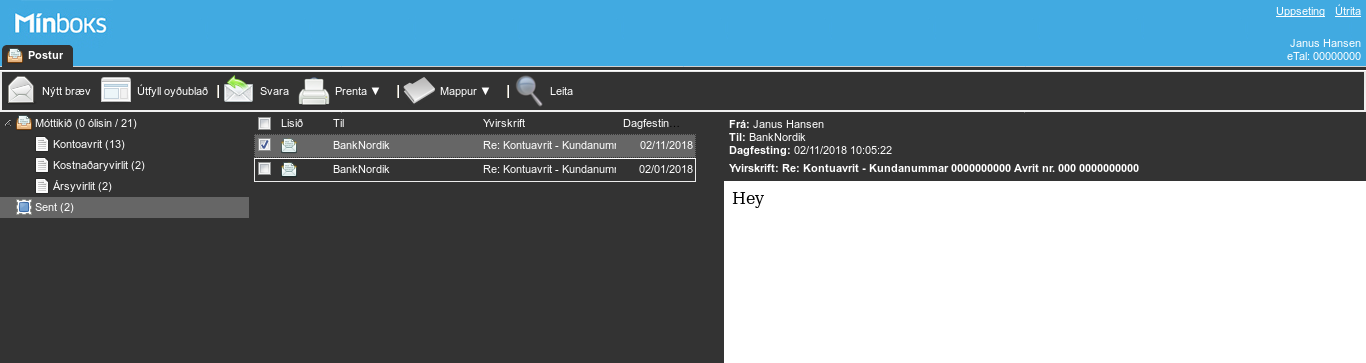
Task: Open the Kostnaðaryvirlit (2) folder
Action: pos(99,165)
